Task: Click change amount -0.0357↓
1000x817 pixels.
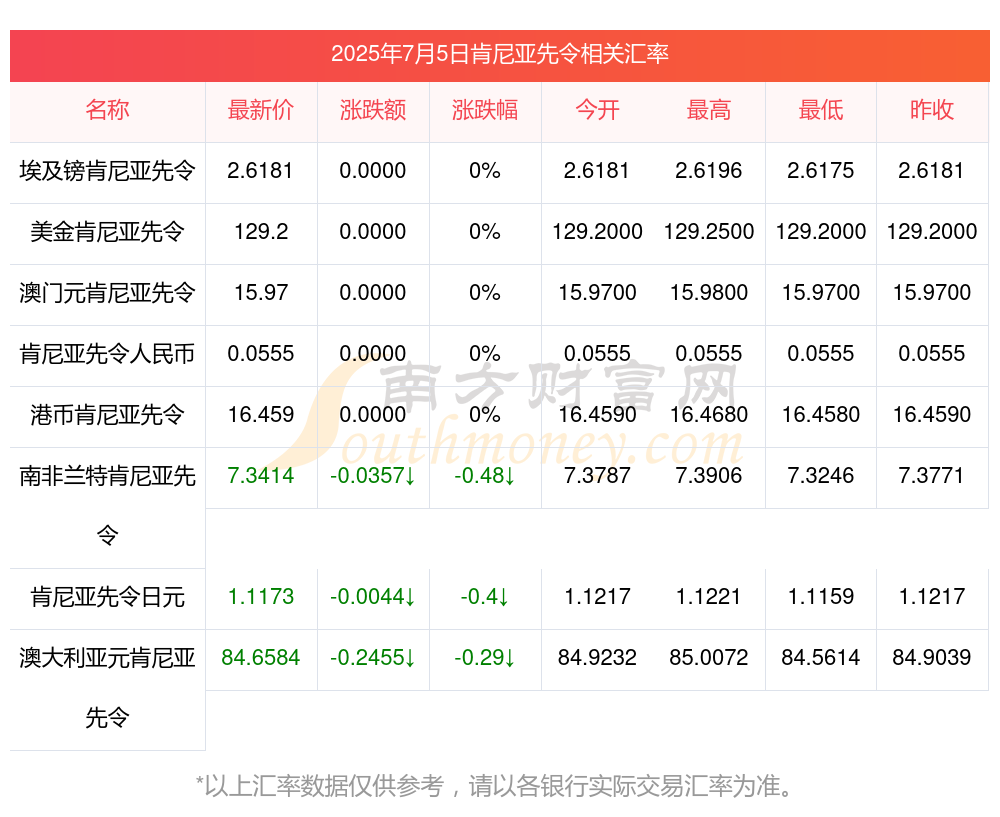Action: (x=373, y=476)
